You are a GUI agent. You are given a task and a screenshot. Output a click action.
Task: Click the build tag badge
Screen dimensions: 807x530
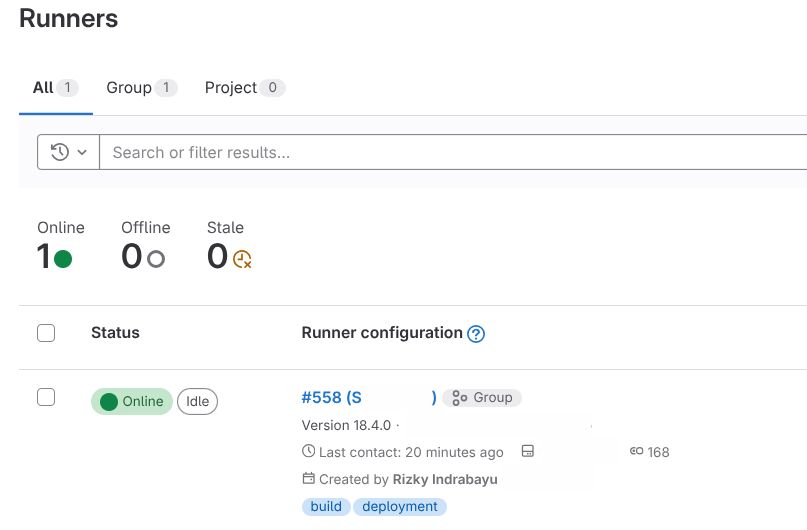pyautogui.click(x=326, y=507)
